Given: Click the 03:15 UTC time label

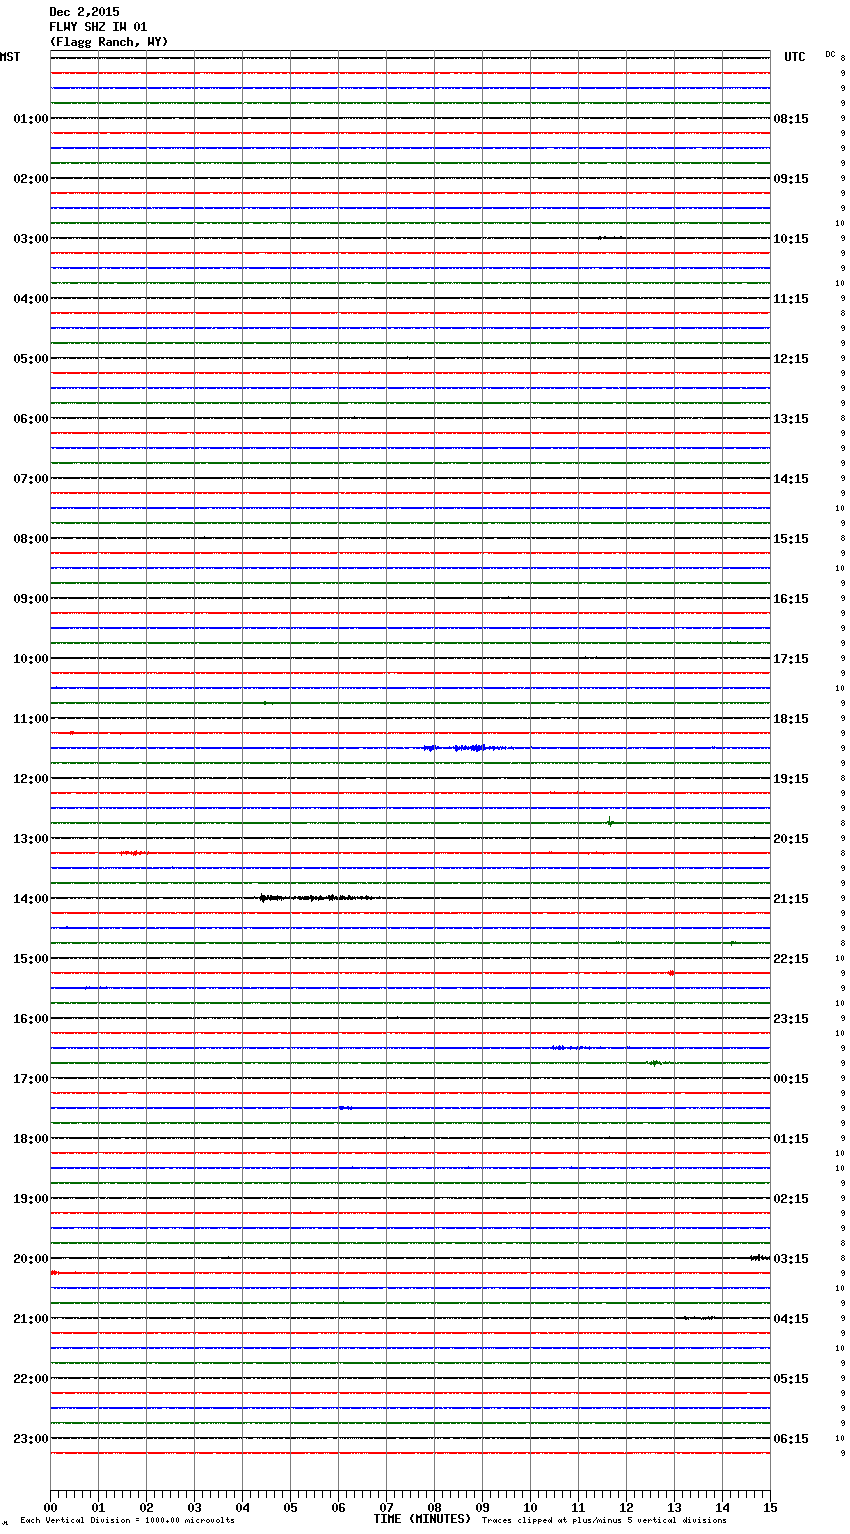Looking at the screenshot, I should point(791,1259).
